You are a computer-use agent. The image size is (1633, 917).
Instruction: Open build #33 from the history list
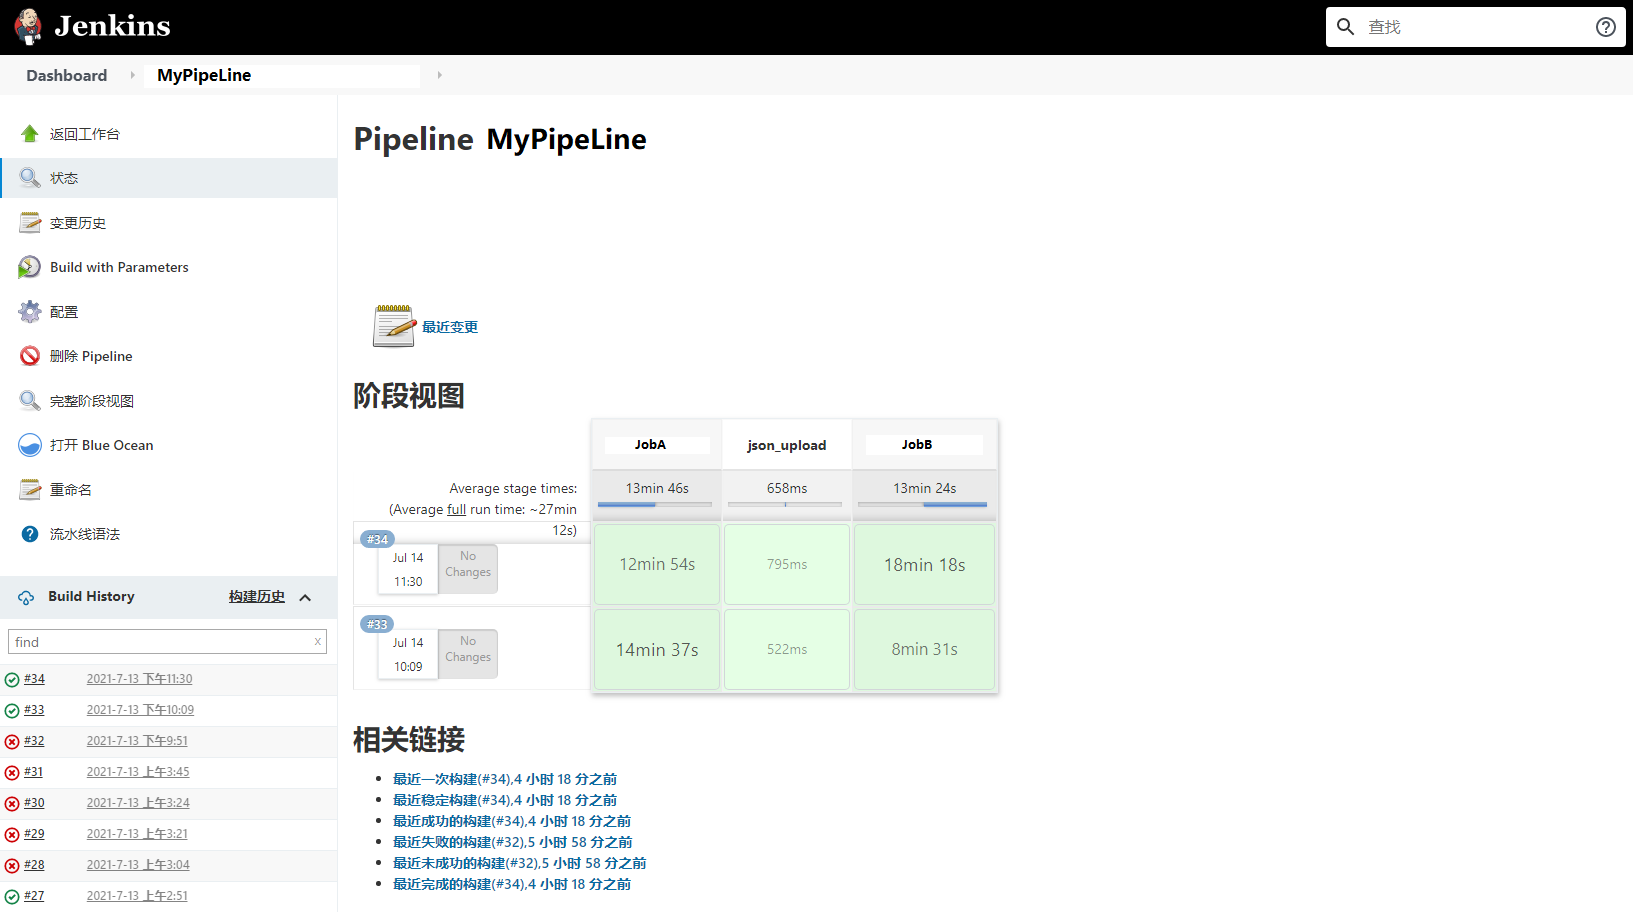pyautogui.click(x=33, y=709)
